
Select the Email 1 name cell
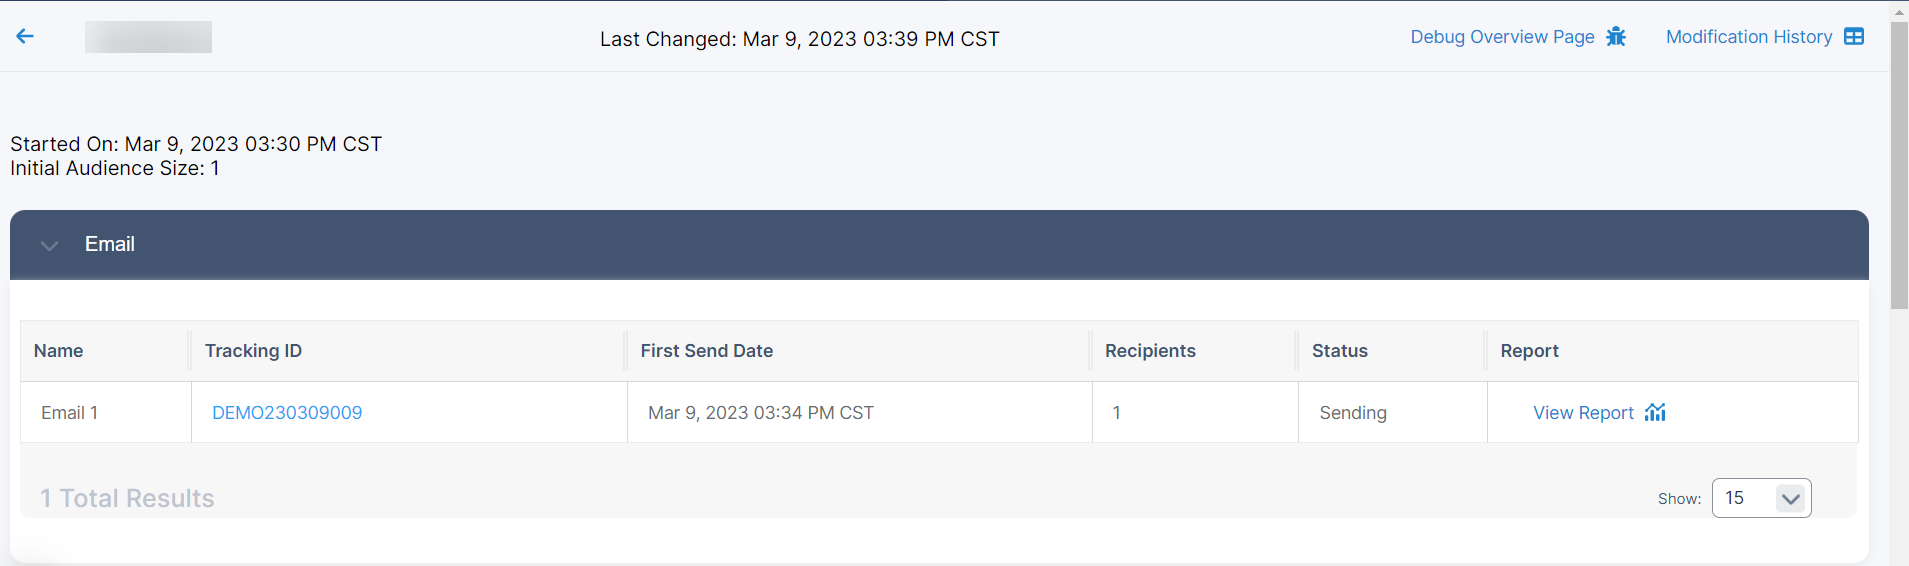point(70,413)
